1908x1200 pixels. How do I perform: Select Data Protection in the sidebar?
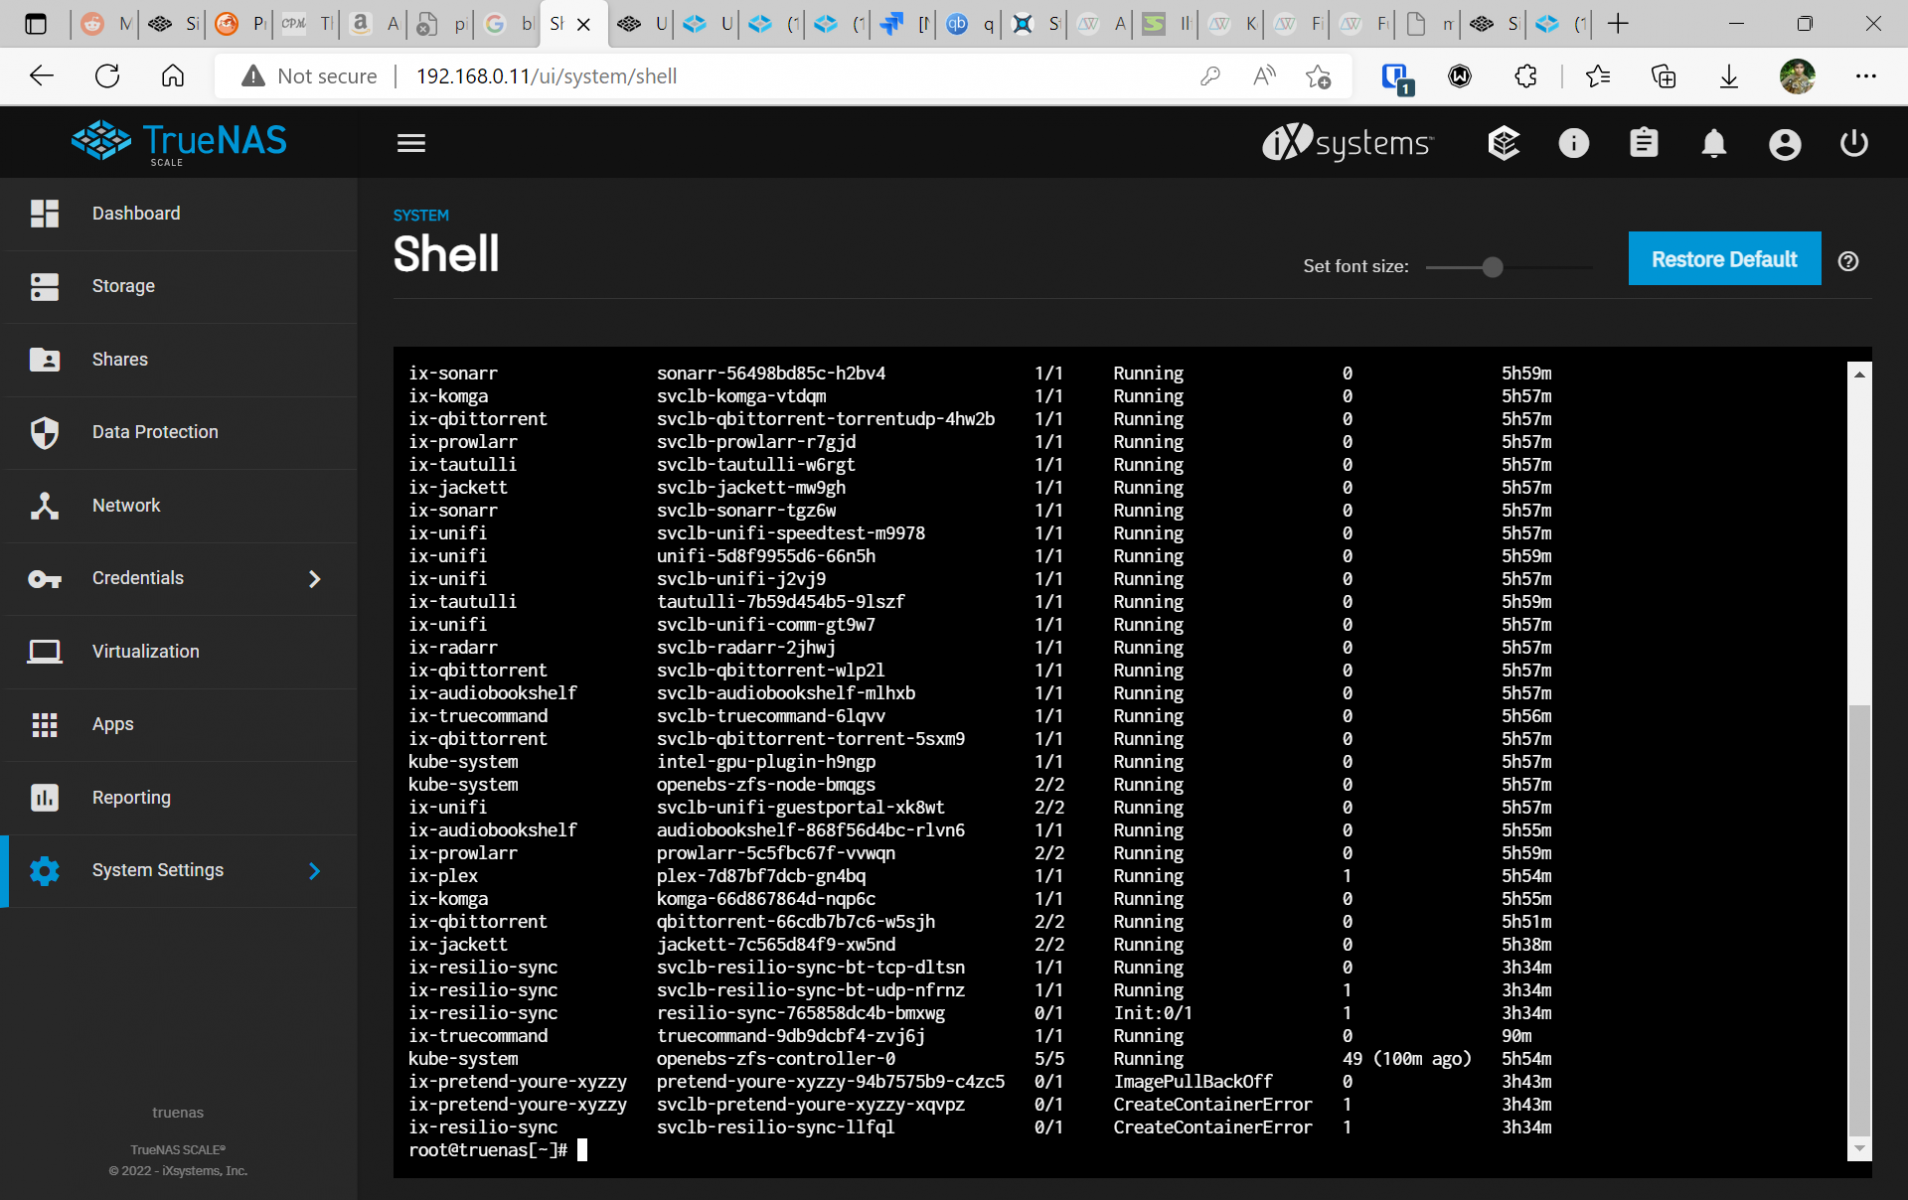179,433
